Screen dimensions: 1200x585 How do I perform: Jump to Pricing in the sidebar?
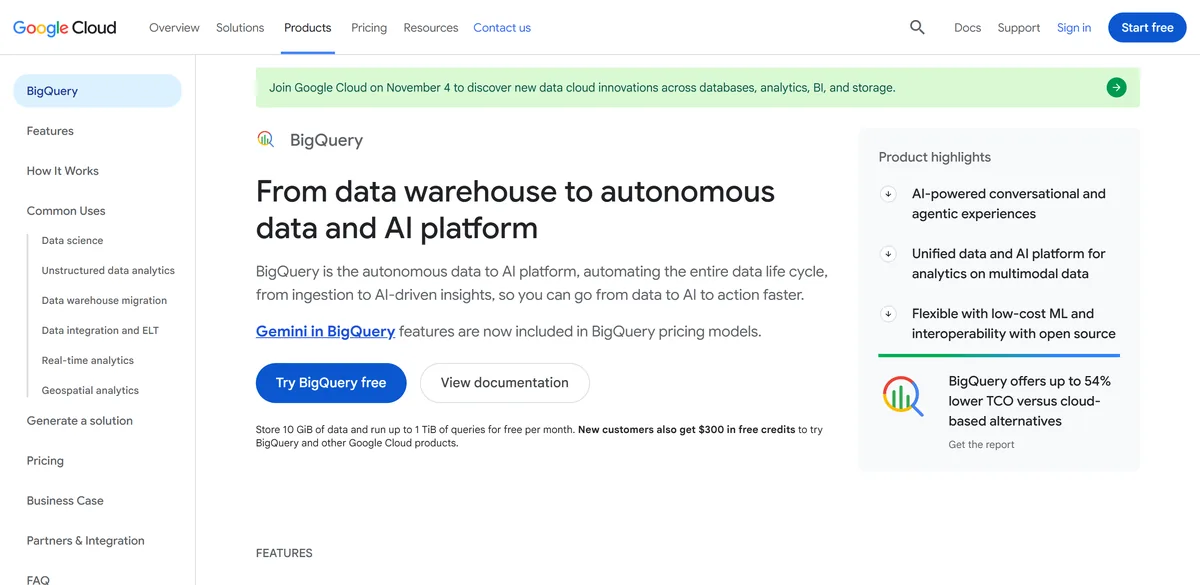point(45,461)
